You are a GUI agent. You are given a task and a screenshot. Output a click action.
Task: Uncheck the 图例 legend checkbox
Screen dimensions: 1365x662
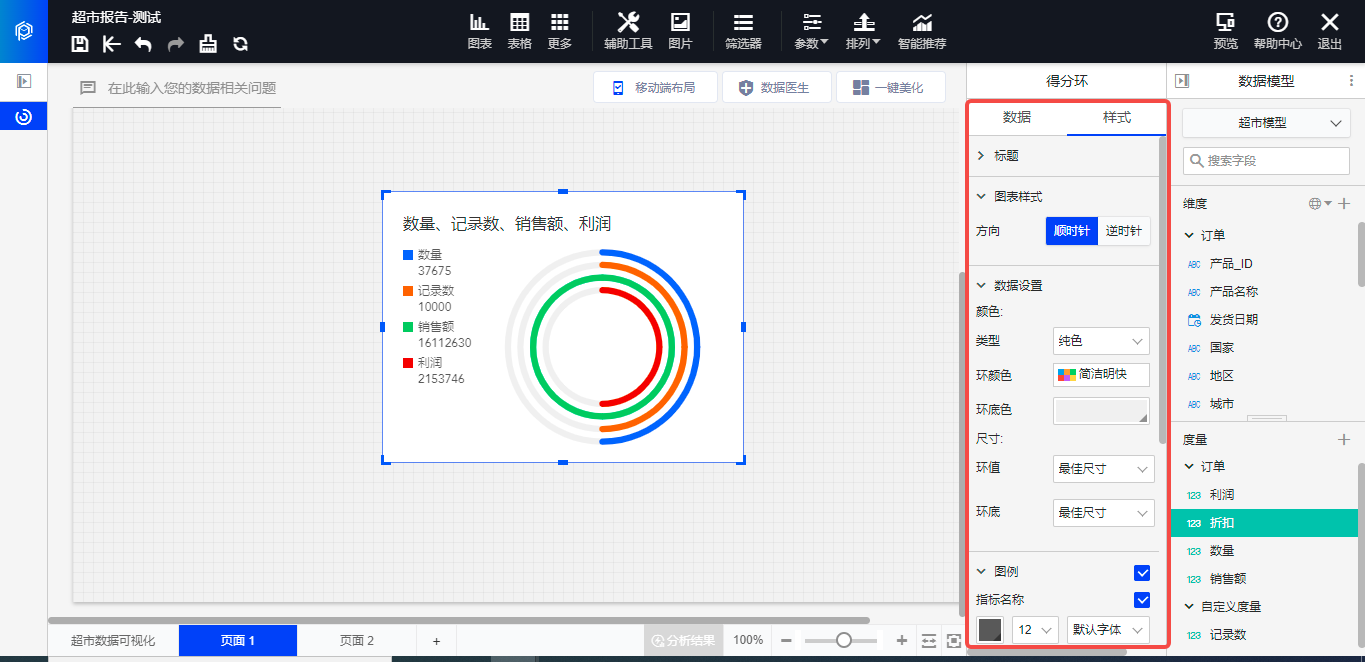tap(1142, 573)
